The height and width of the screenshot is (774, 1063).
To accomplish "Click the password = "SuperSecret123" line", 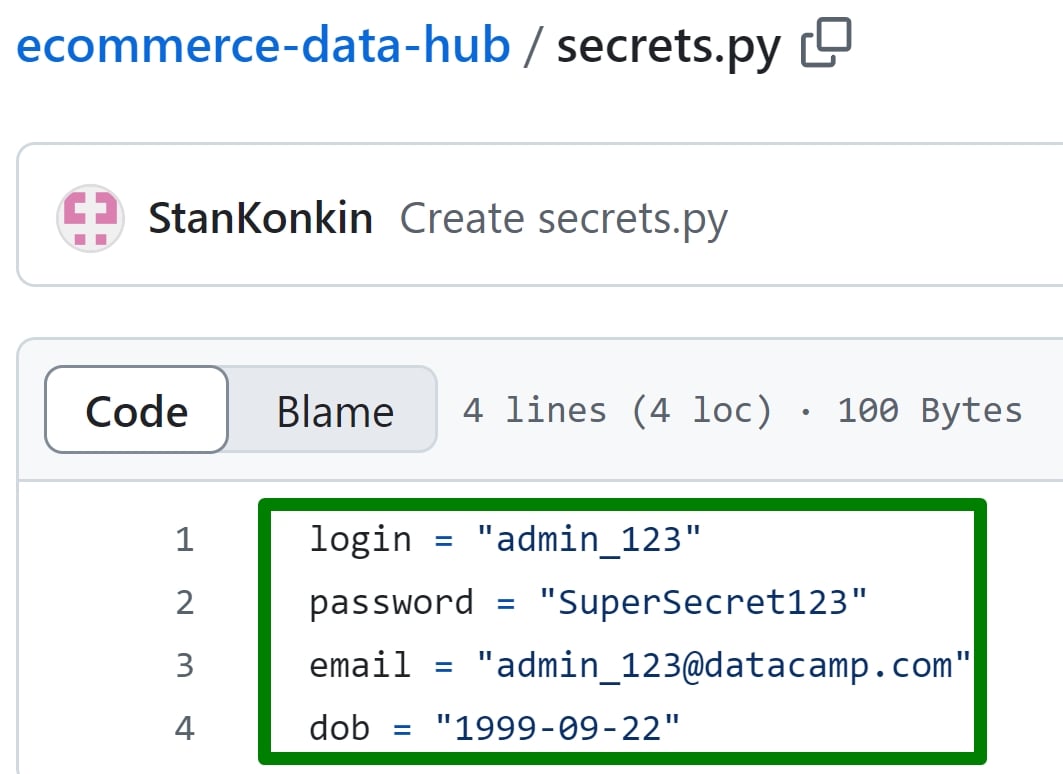I will pyautogui.click(x=588, y=603).
